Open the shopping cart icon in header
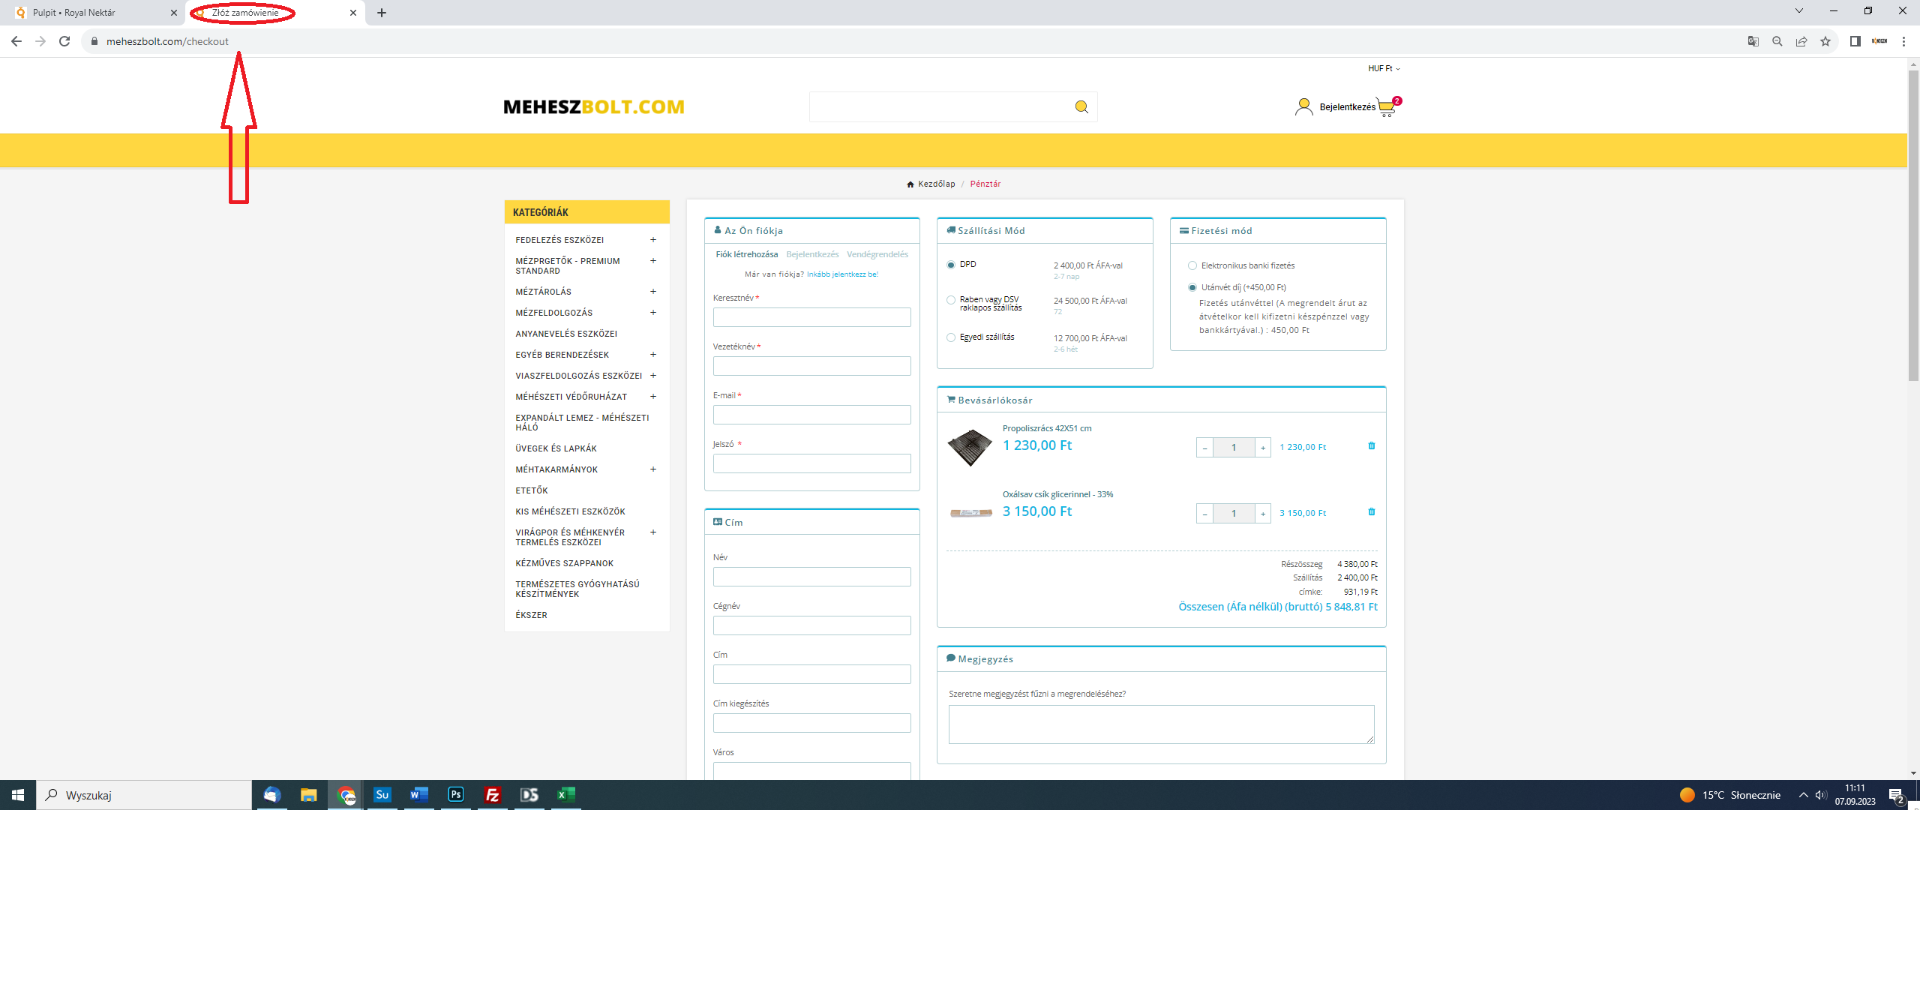This screenshot has height=990, width=1920. 1388,107
